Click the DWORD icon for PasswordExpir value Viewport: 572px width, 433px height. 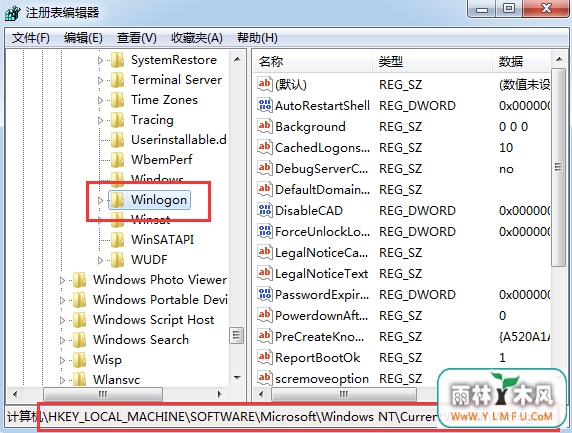click(x=264, y=294)
